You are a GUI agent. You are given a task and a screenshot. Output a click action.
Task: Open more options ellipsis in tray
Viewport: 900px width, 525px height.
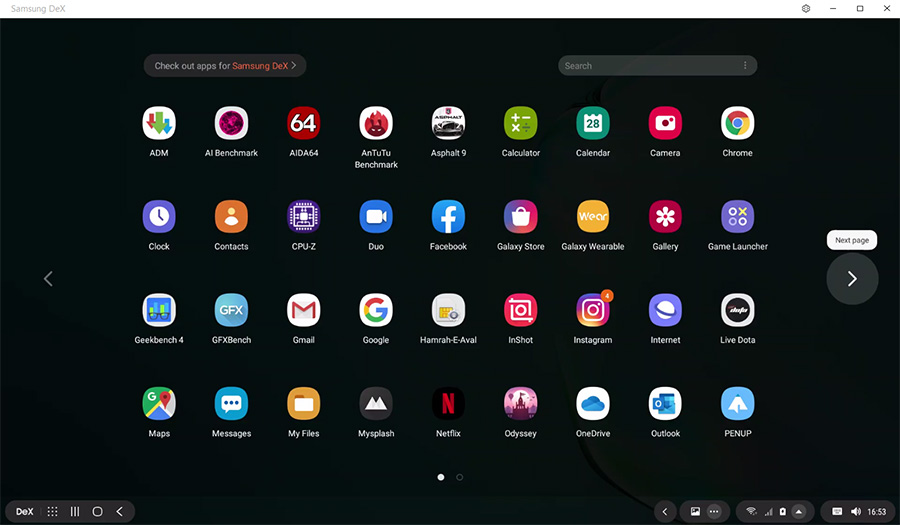pyautogui.click(x=714, y=511)
